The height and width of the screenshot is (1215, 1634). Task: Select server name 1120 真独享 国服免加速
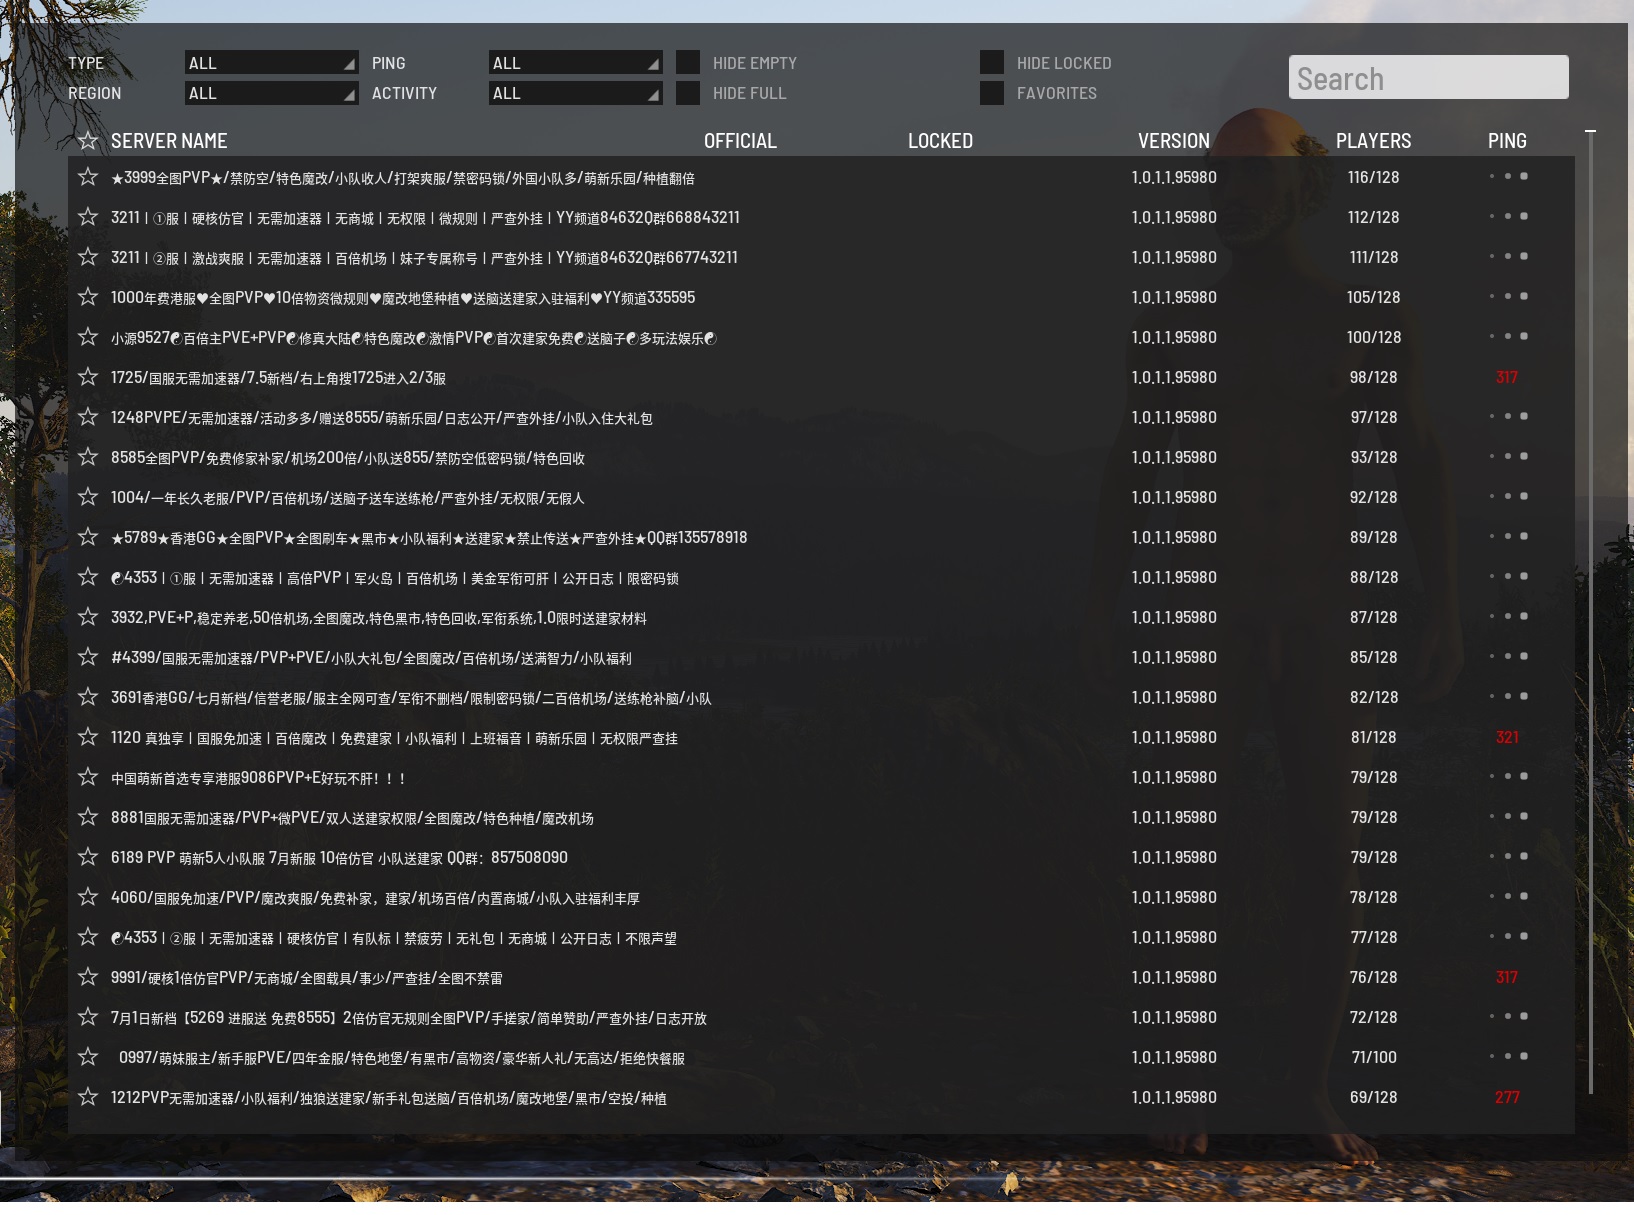394,738
